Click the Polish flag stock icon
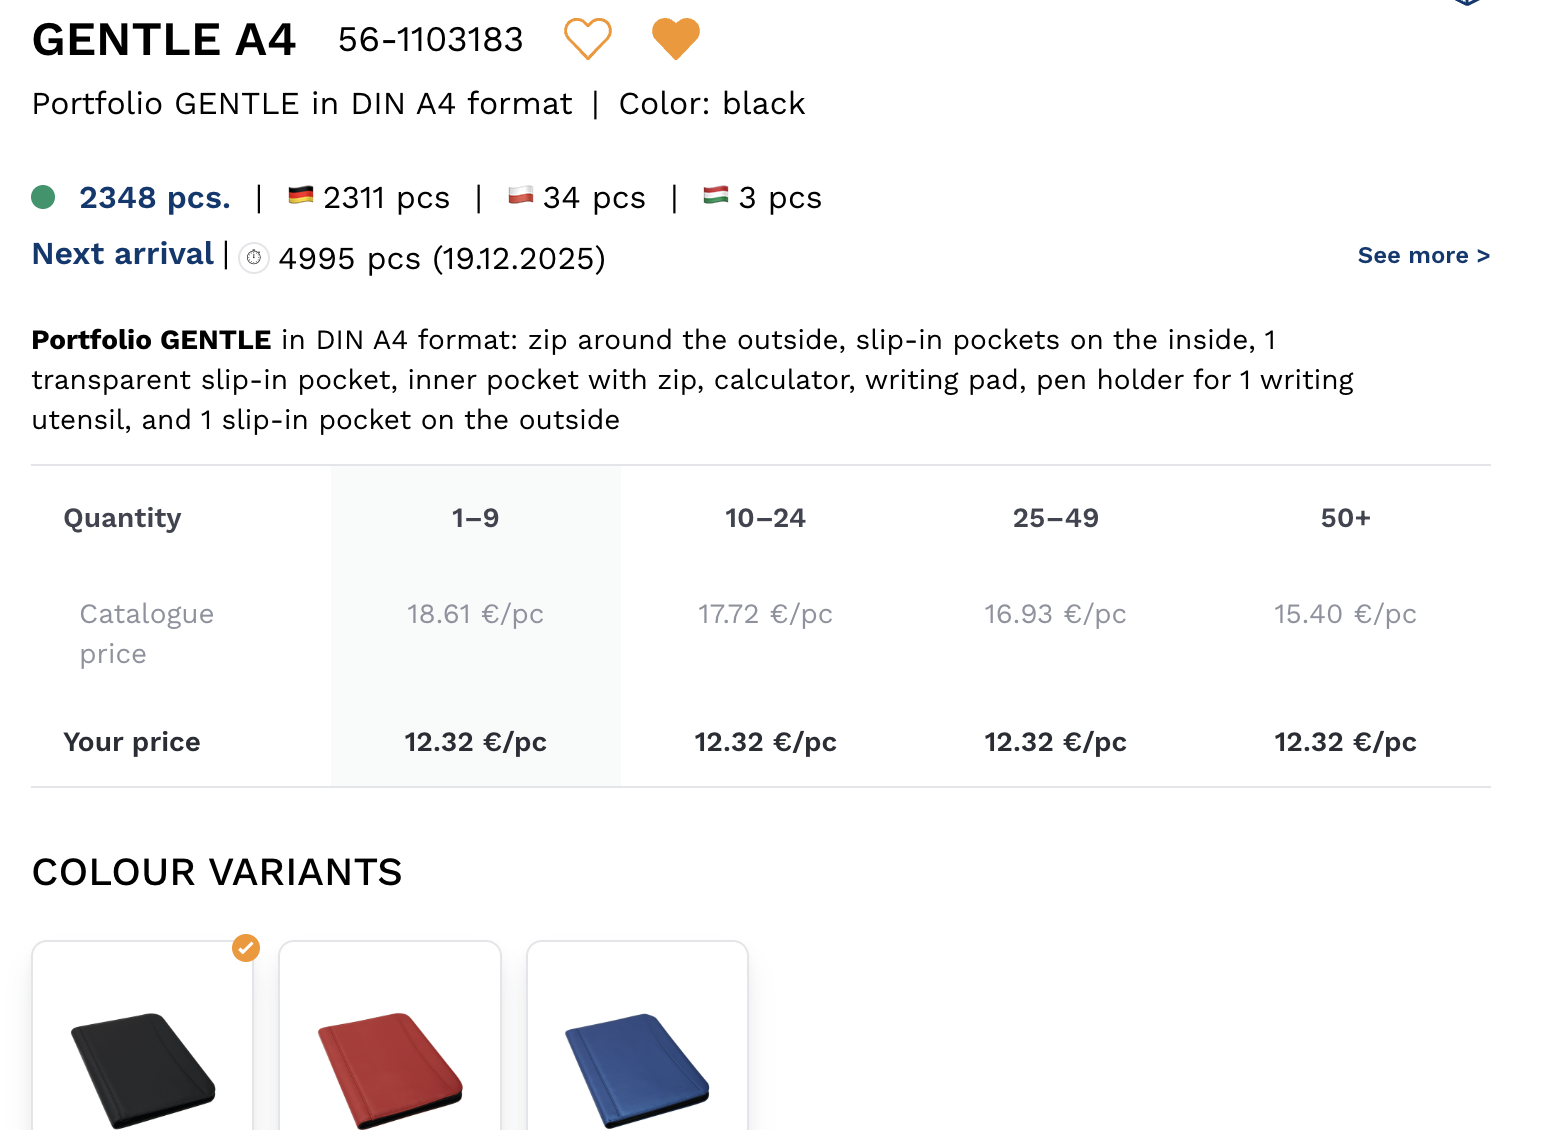The width and height of the screenshot is (1568, 1130). point(520,196)
